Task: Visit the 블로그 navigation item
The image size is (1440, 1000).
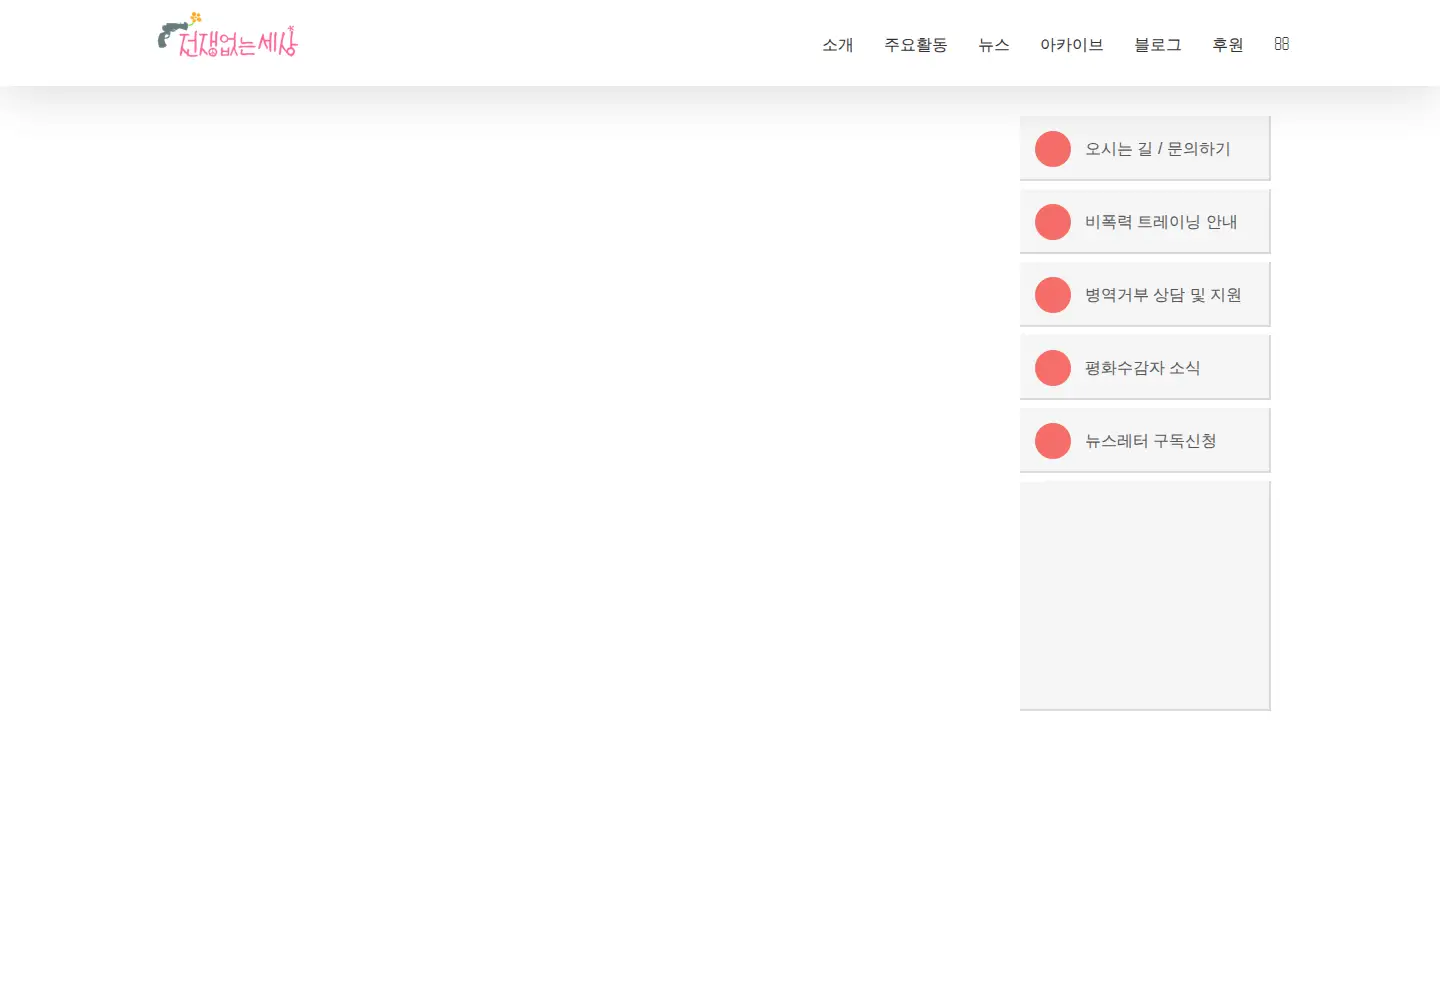Action: tap(1158, 45)
